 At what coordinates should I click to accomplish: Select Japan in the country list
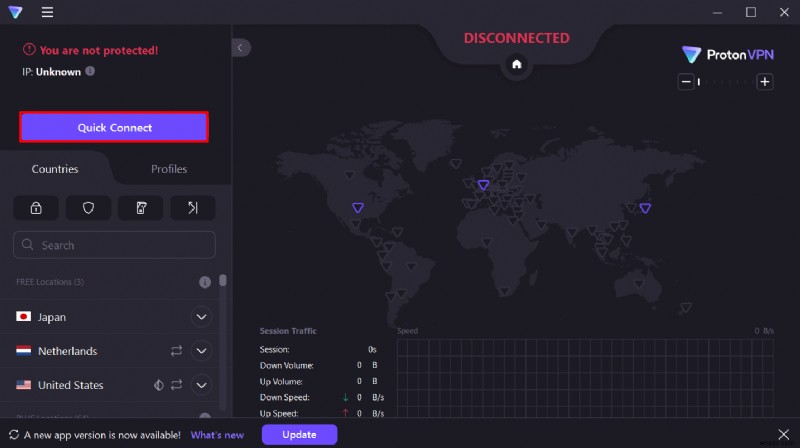point(110,317)
